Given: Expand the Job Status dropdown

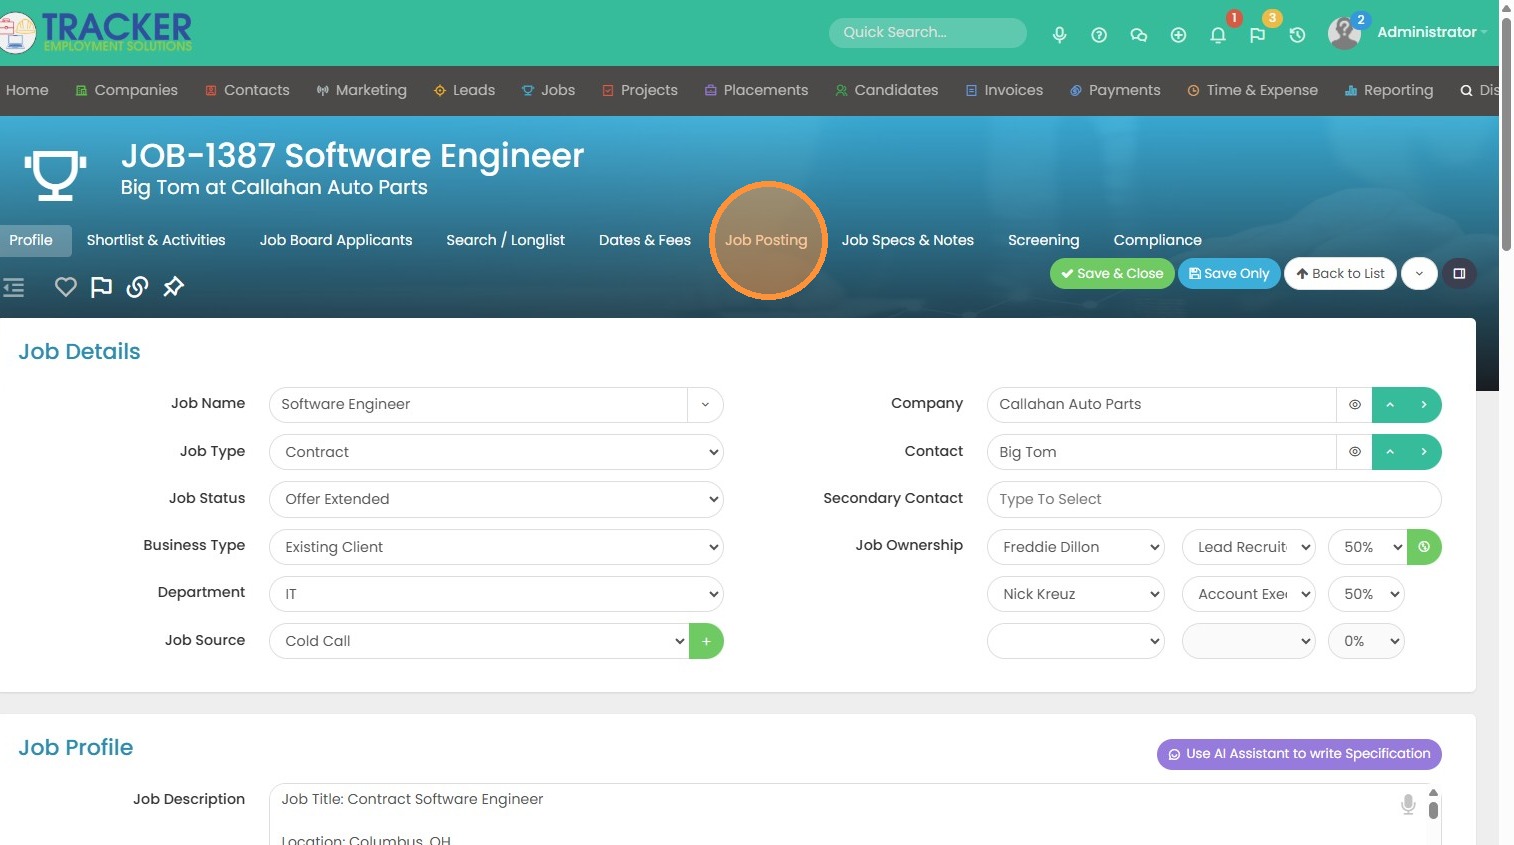Looking at the screenshot, I should [496, 499].
